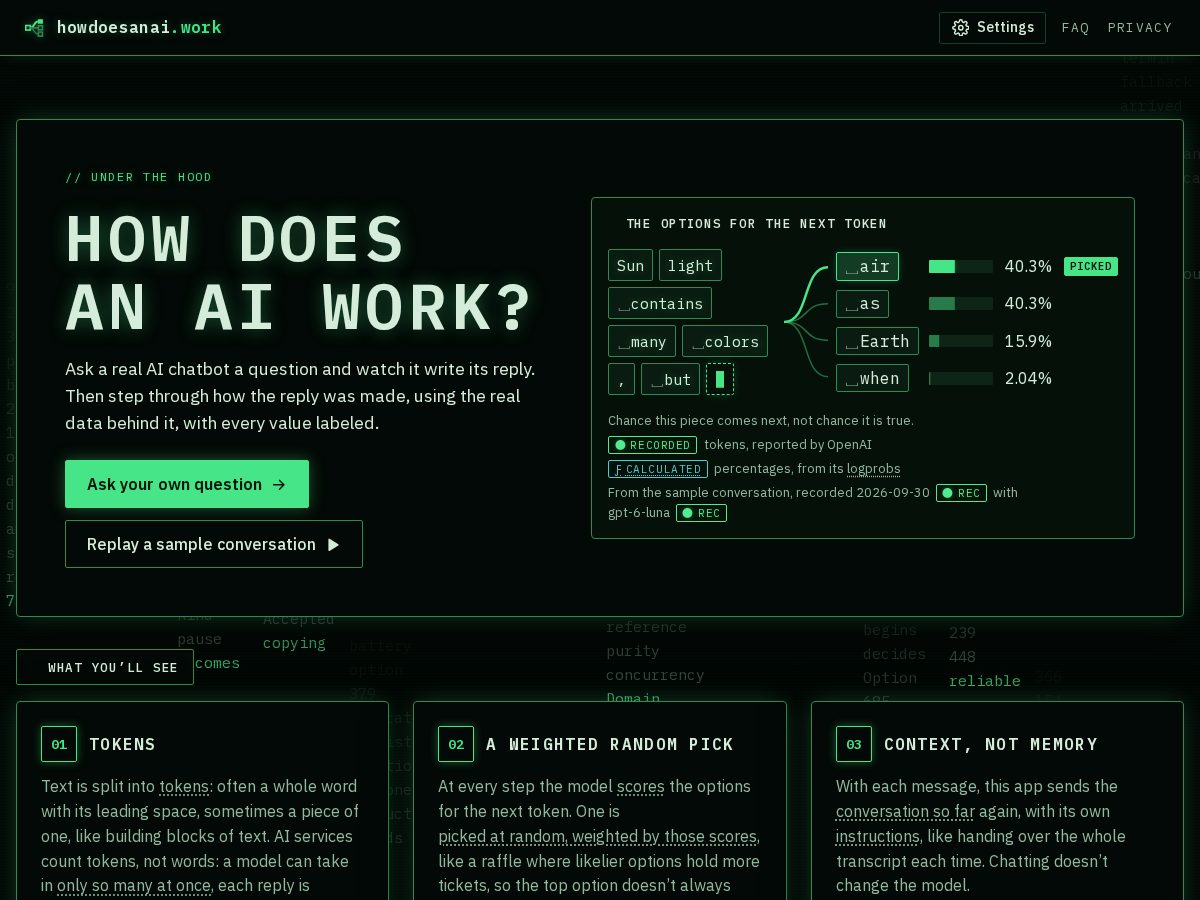Select the comma token chip

click(x=621, y=379)
